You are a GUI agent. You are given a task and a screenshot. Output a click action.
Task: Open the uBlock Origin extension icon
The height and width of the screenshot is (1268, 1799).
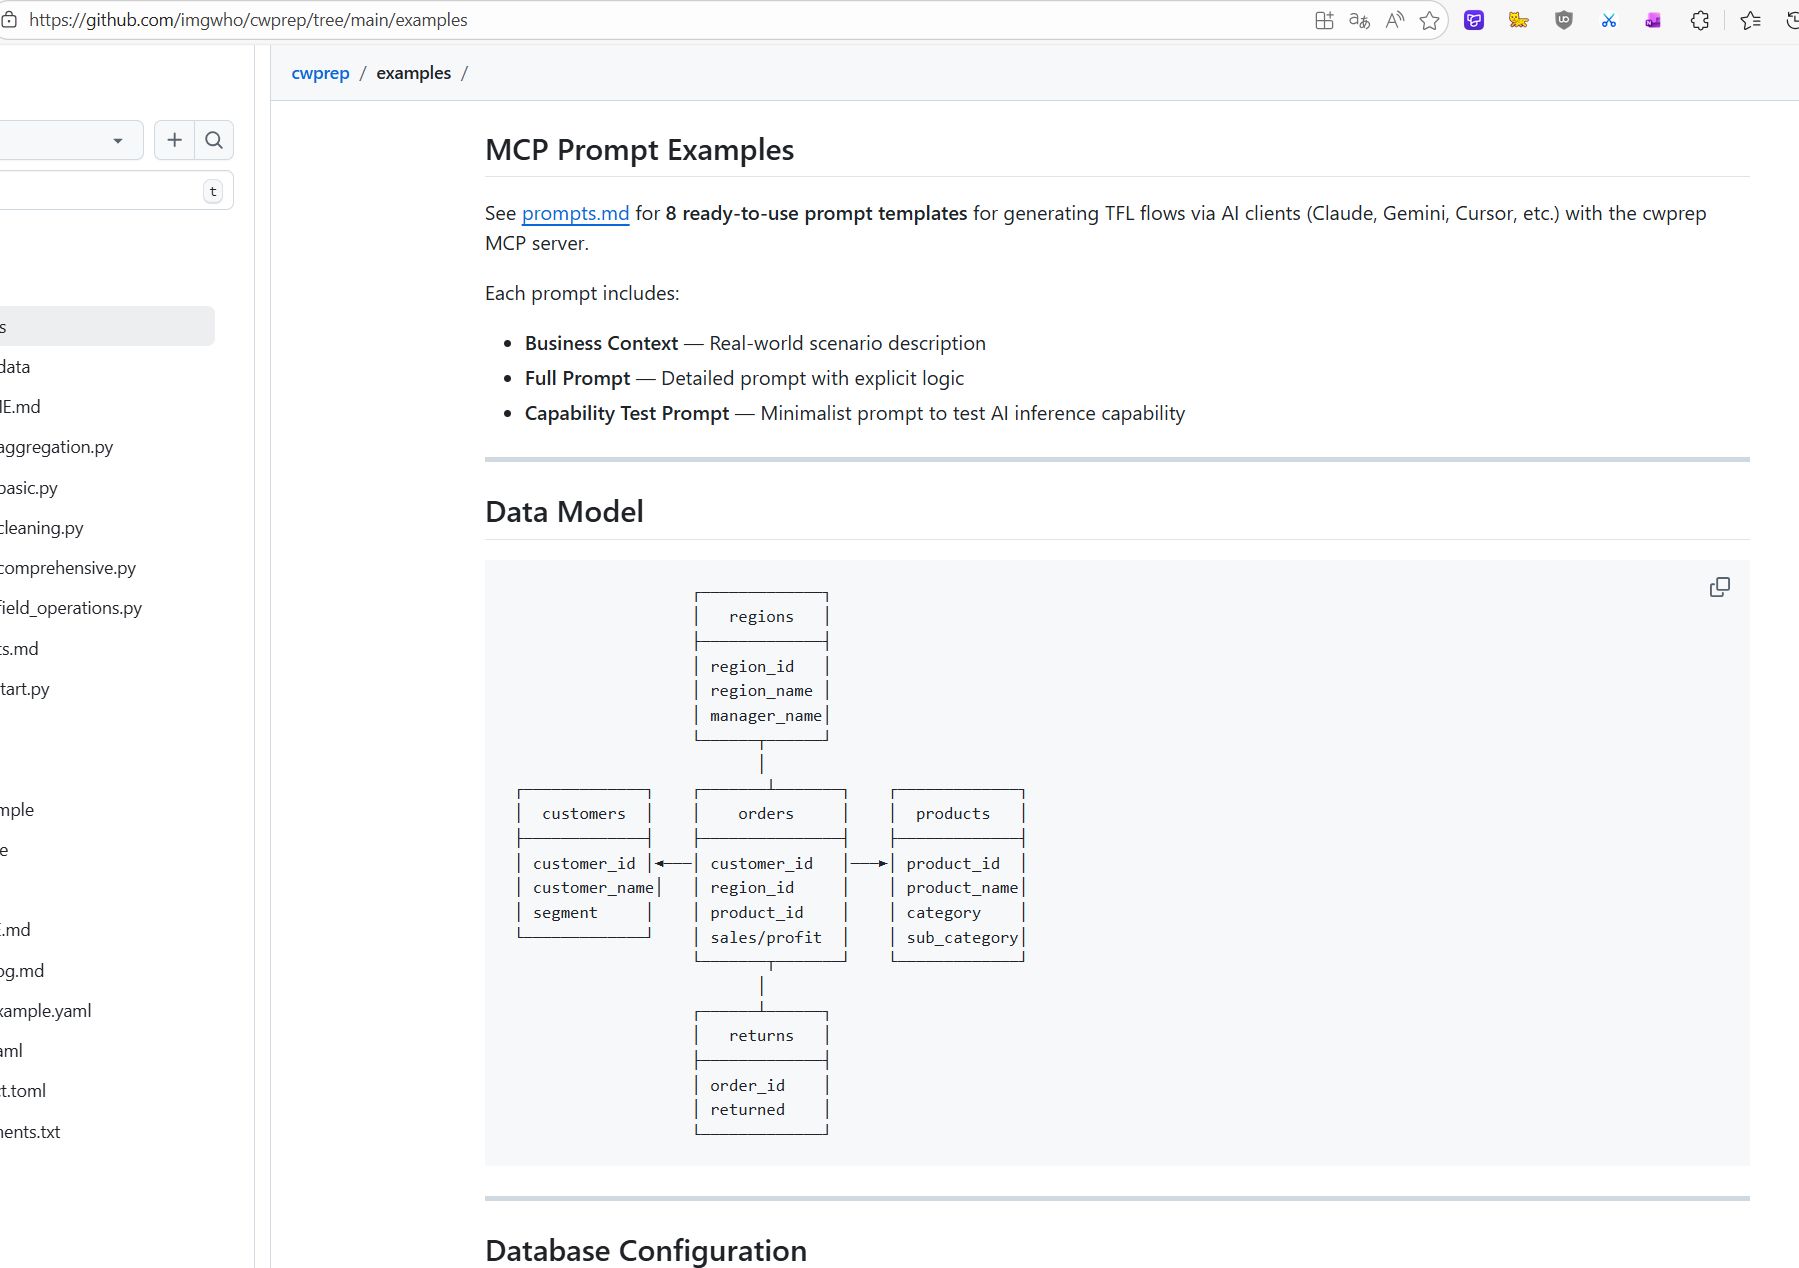pos(1563,20)
